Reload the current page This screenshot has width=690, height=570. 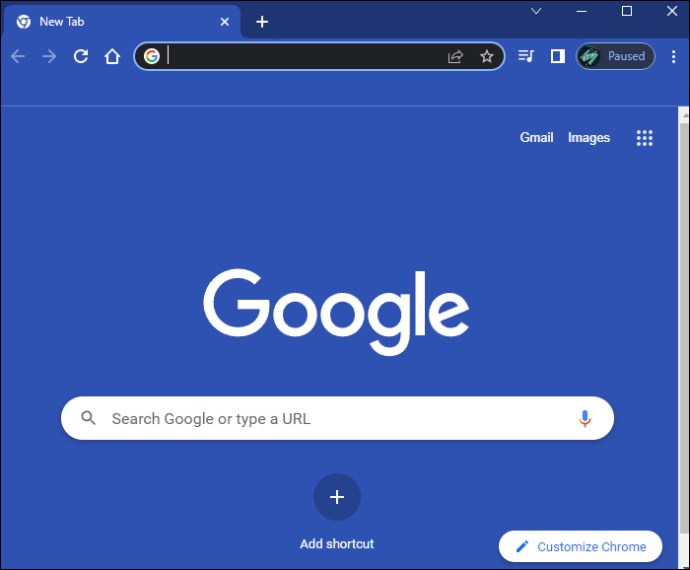point(81,56)
